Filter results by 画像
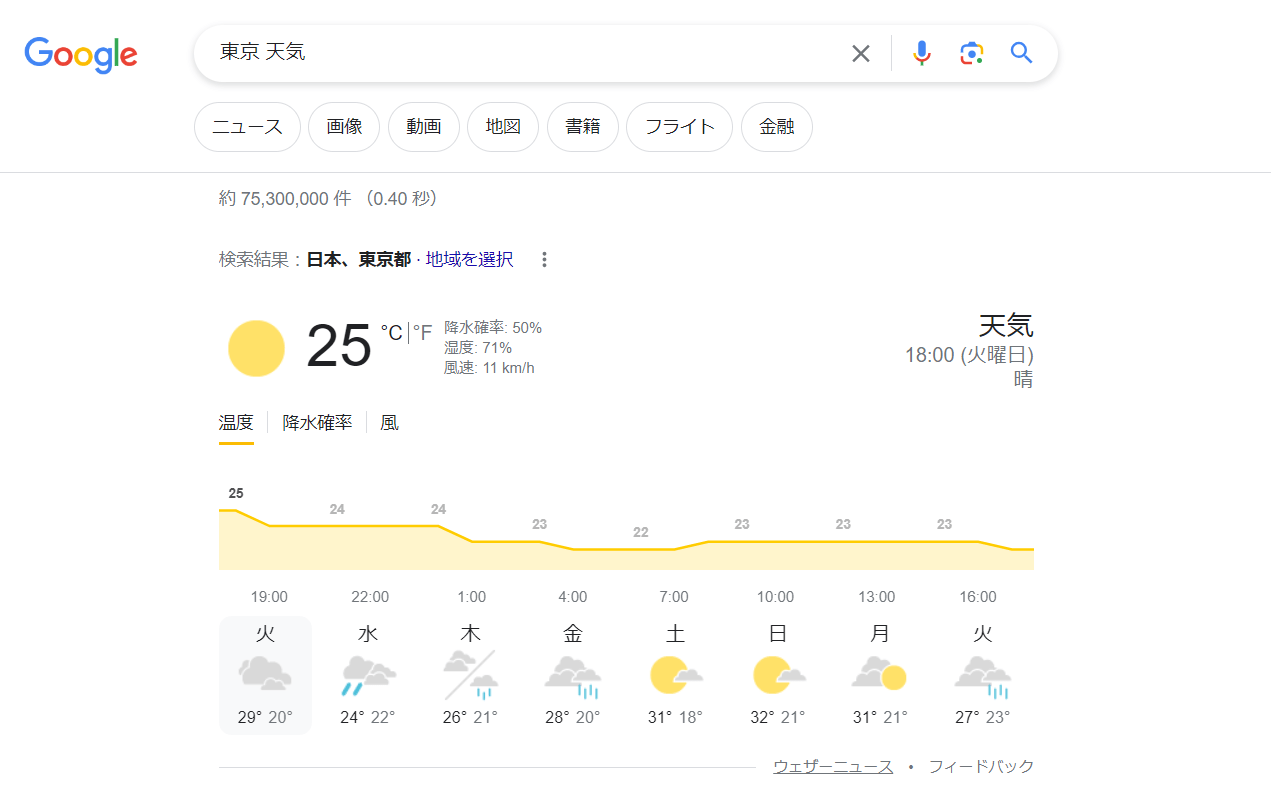This screenshot has width=1271, height=792. coord(344,127)
